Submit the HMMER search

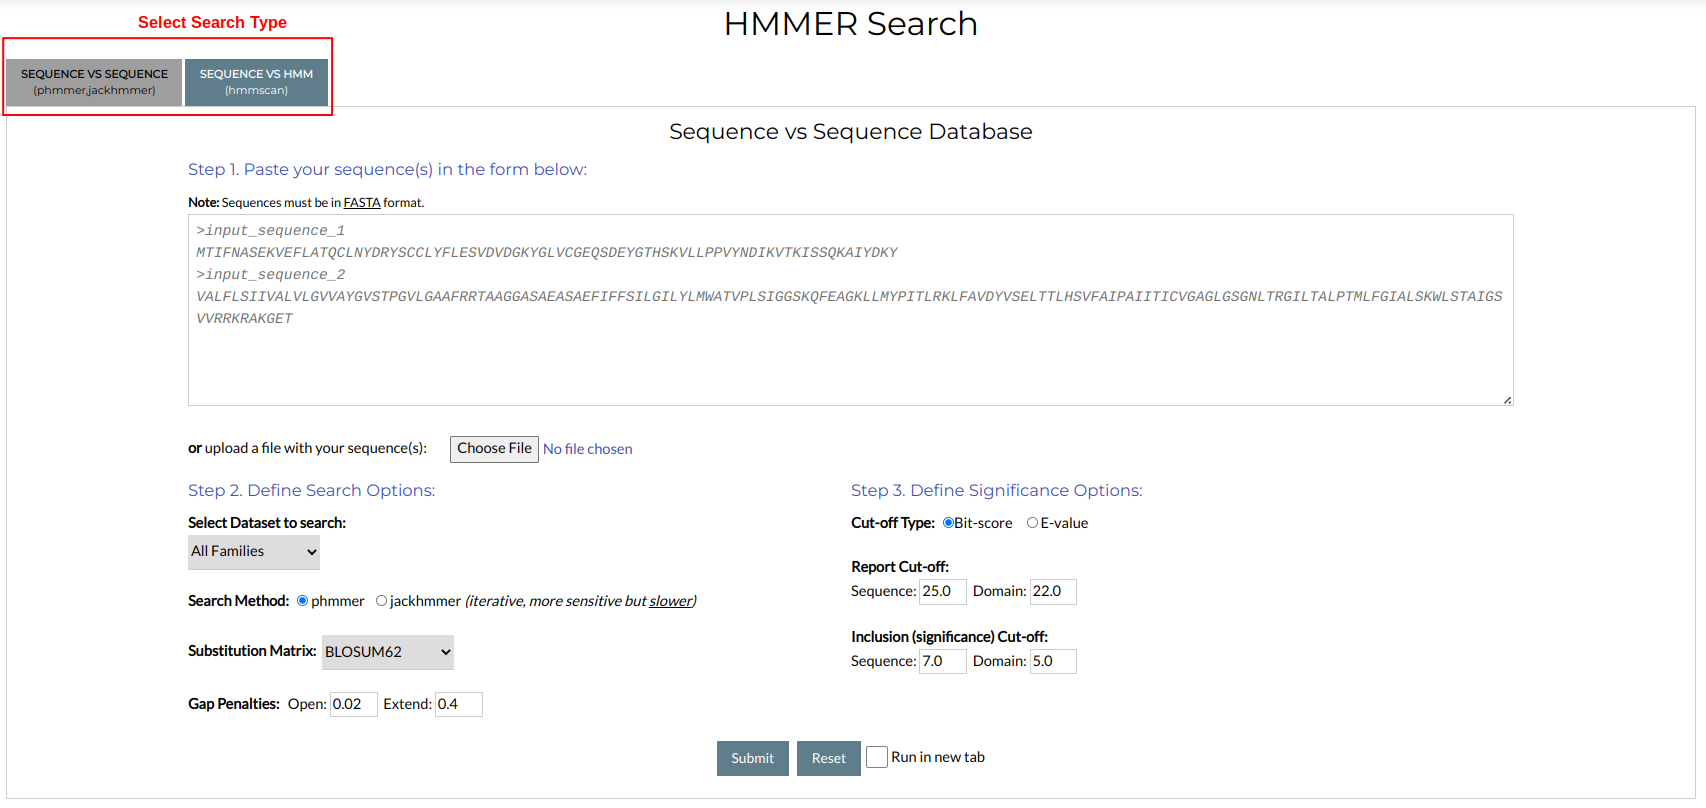(752, 759)
